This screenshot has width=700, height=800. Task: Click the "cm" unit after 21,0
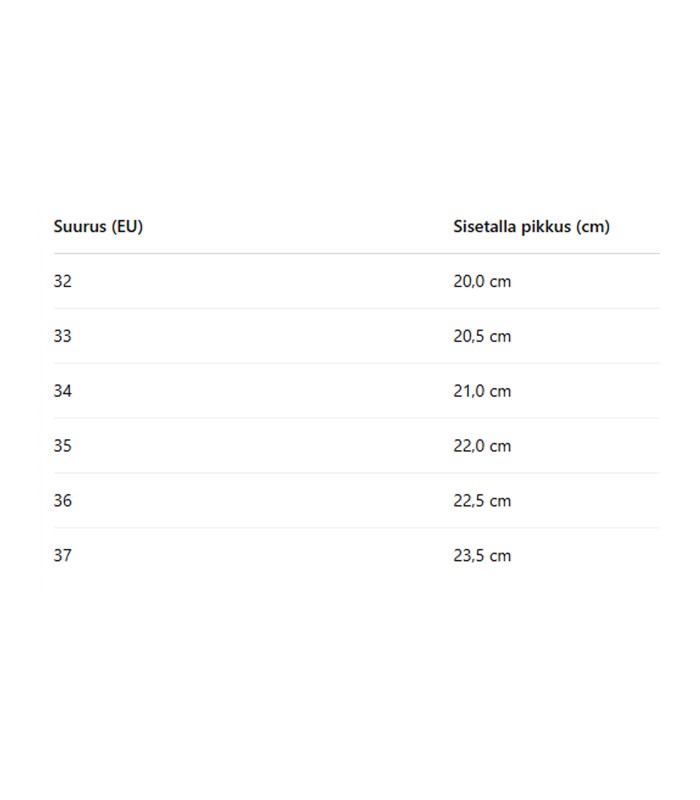click(500, 392)
